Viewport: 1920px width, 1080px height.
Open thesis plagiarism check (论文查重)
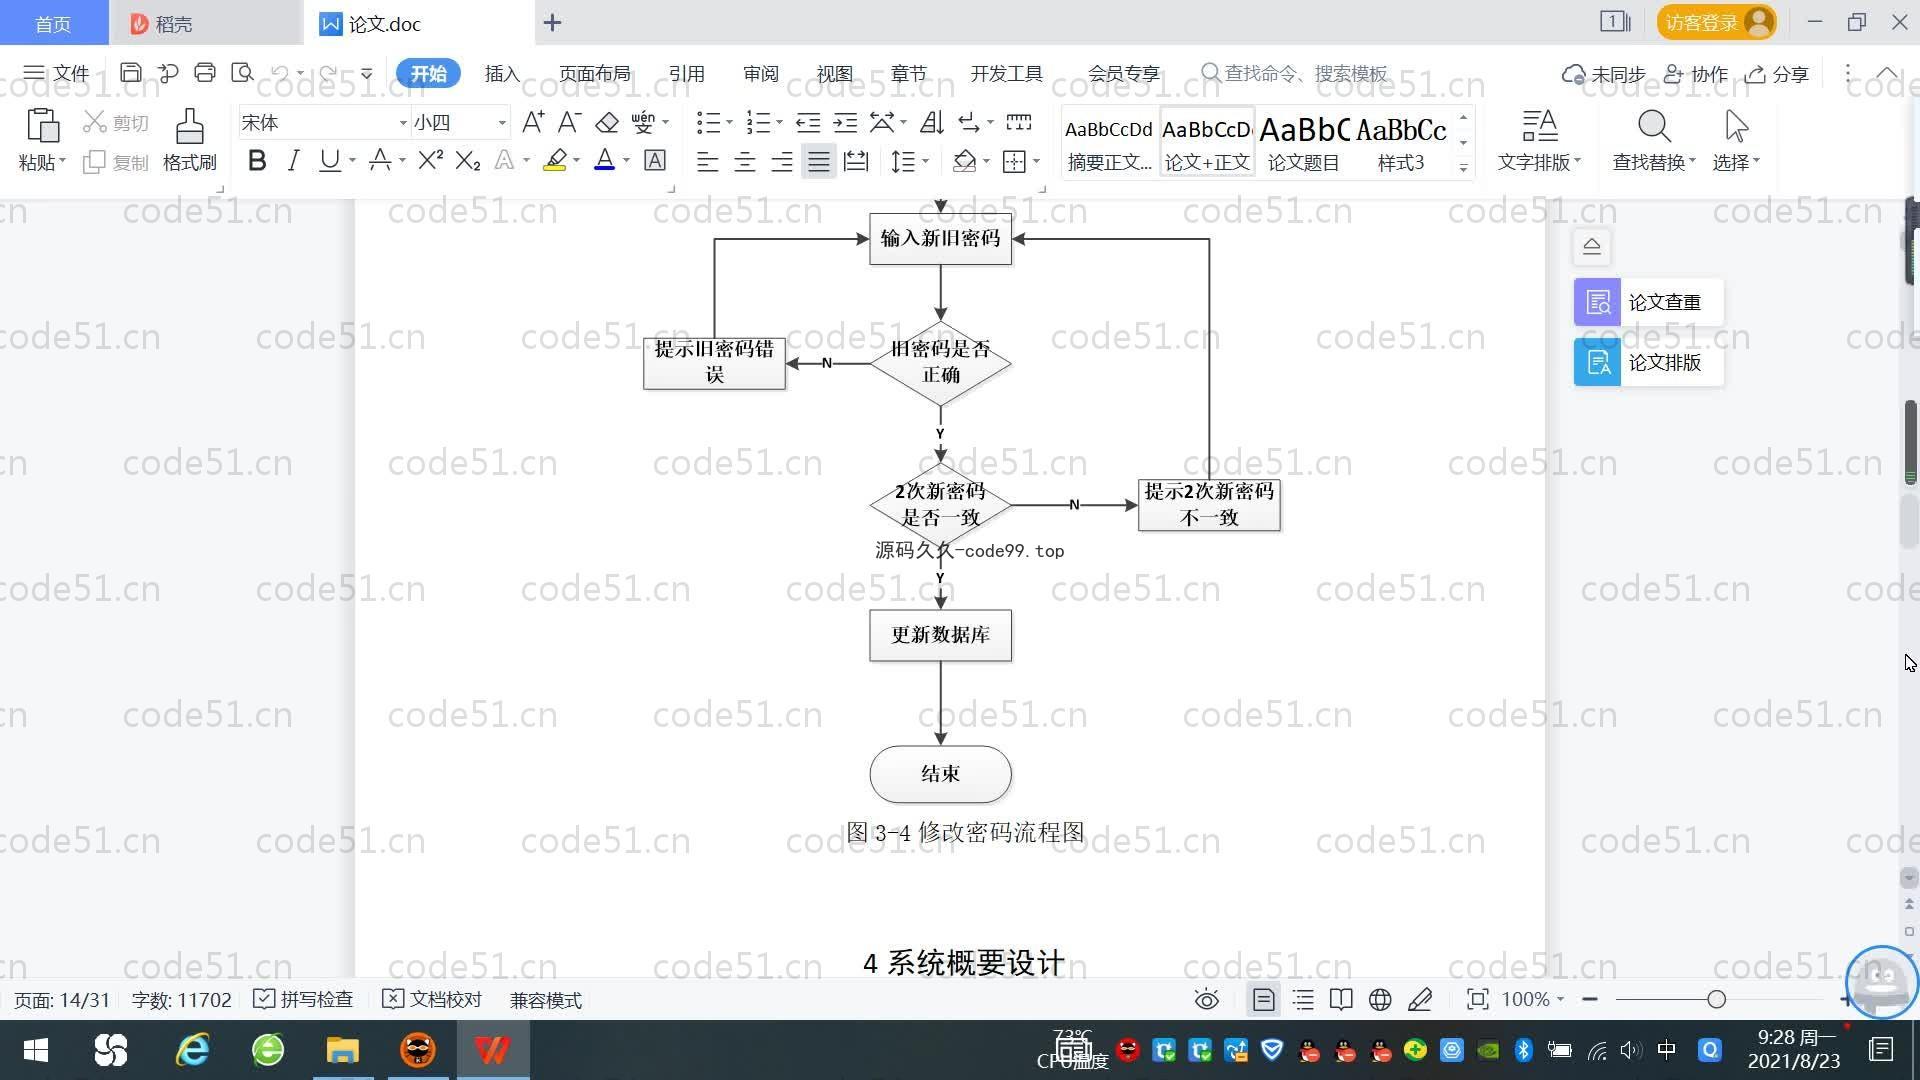pyautogui.click(x=1648, y=302)
